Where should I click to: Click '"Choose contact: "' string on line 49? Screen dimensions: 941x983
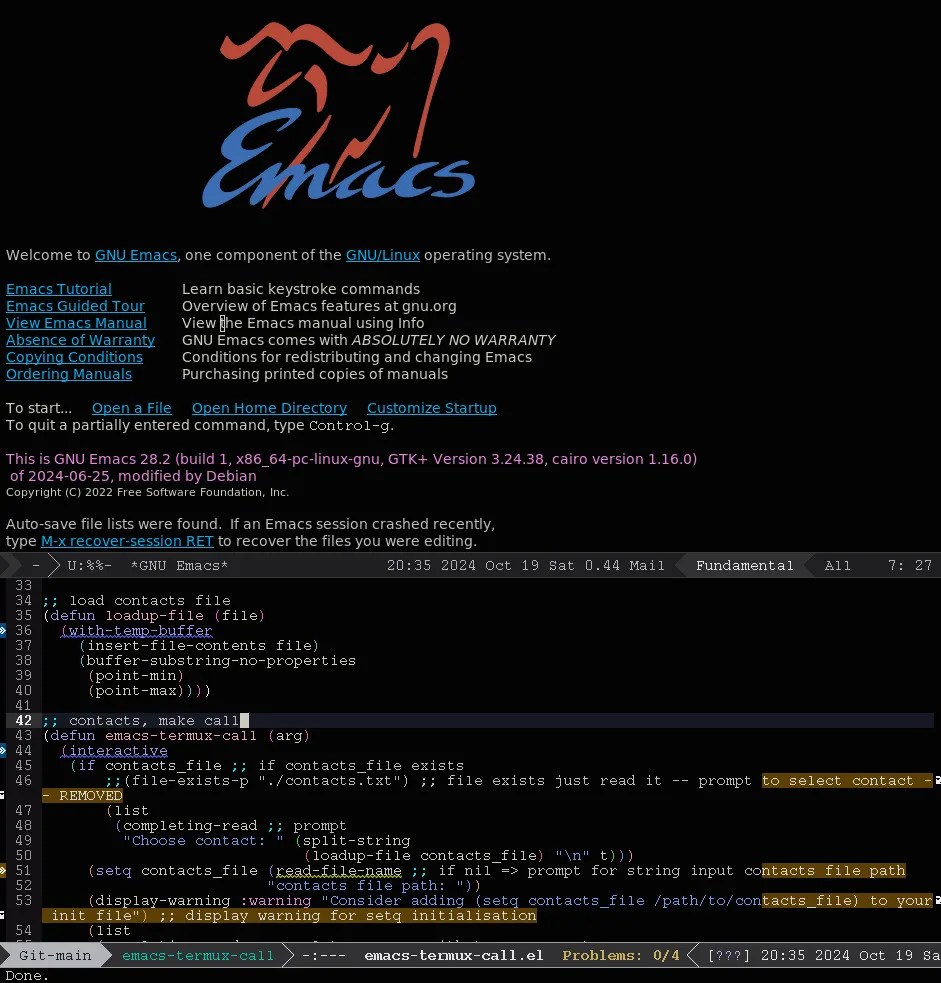coord(203,841)
